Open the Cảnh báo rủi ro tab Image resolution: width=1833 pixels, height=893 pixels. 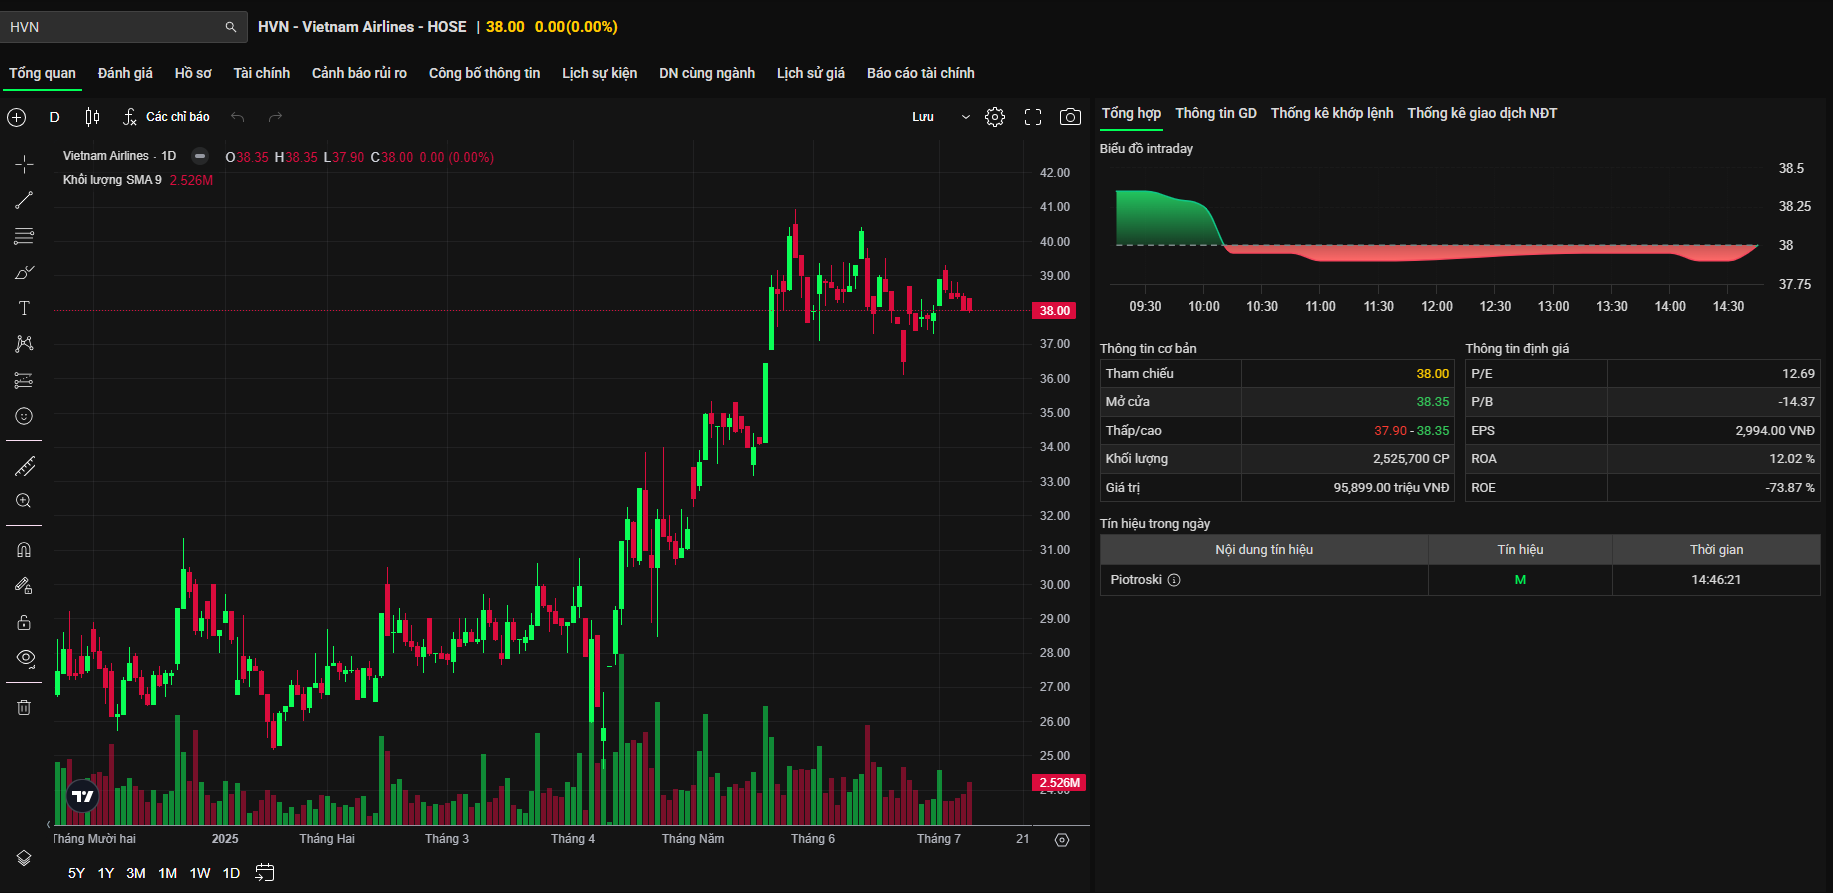359,73
